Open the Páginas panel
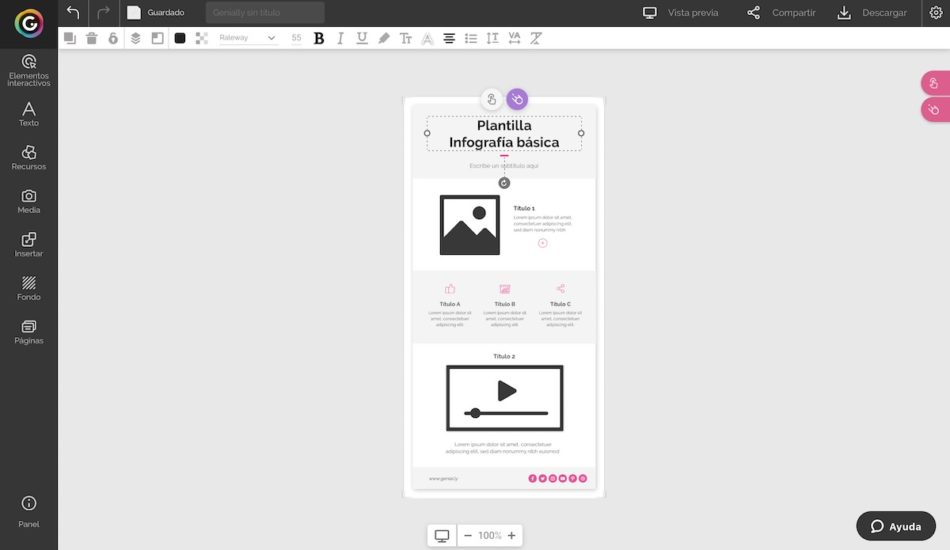Screen dimensions: 950x550 click(29, 331)
